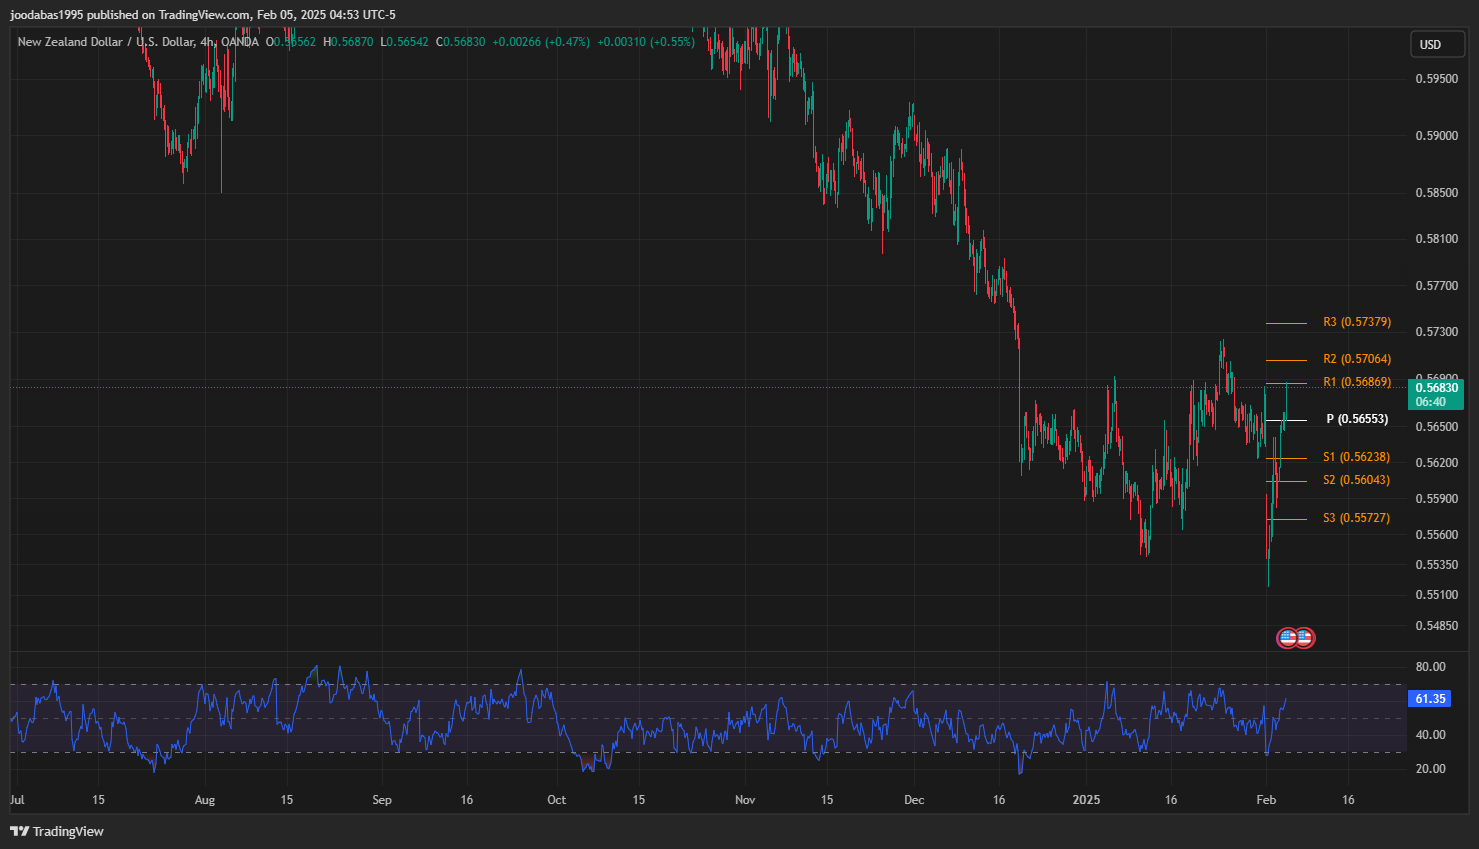Click the S3 (0.55727) support label
The width and height of the screenshot is (1479, 849).
tap(1356, 518)
